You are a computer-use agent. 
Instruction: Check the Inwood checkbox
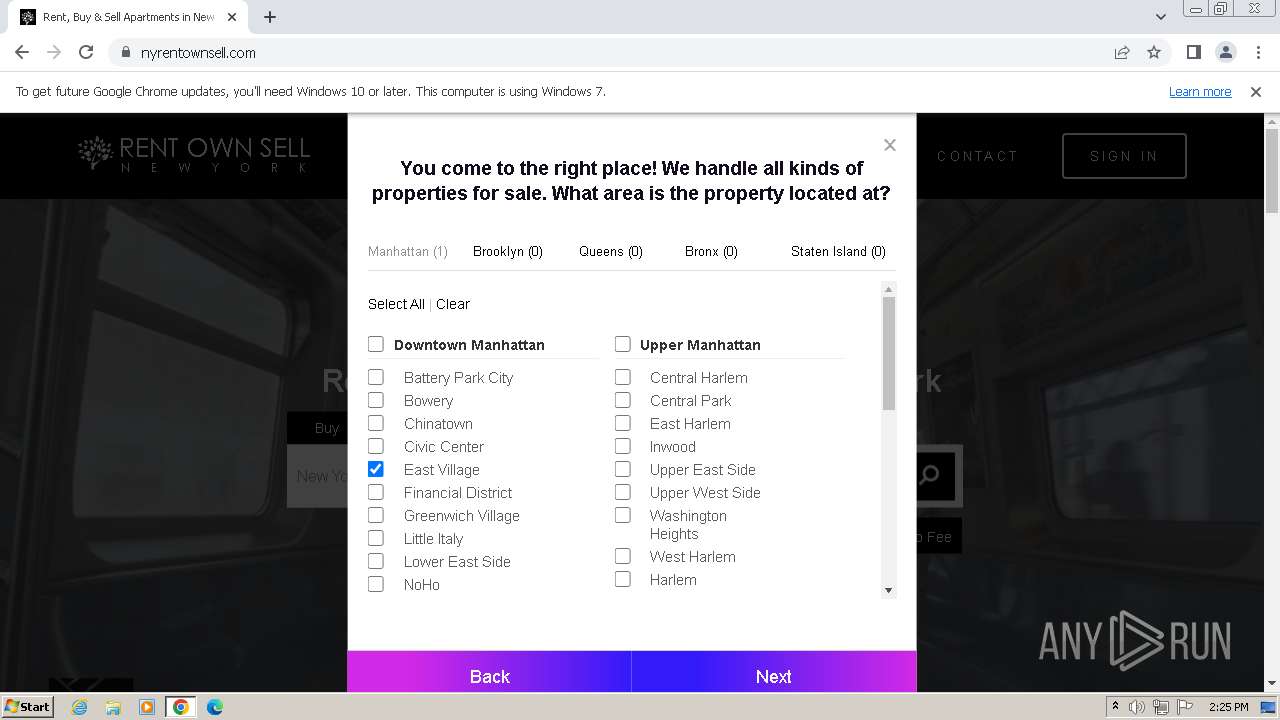click(623, 446)
